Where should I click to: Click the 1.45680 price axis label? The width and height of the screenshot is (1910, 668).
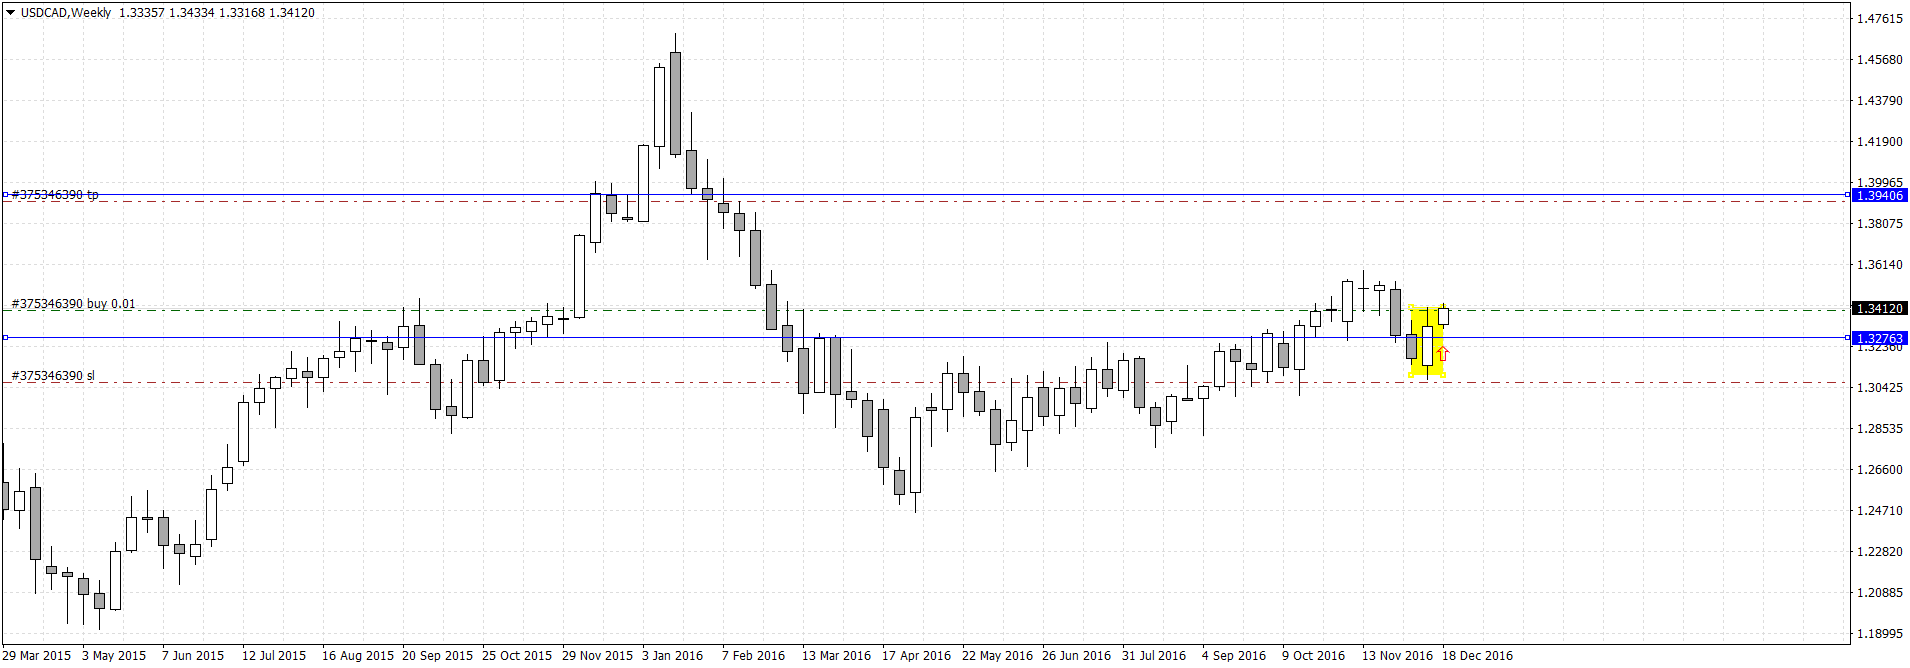point(1880,59)
